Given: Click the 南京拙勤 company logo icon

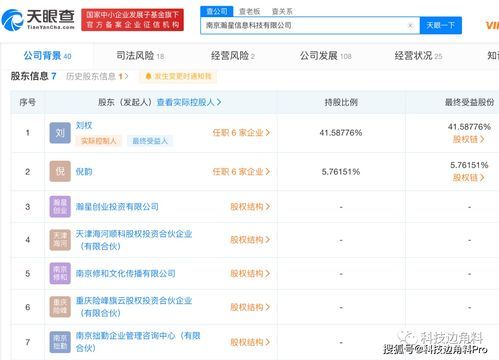Looking at the screenshot, I should click(60, 342).
